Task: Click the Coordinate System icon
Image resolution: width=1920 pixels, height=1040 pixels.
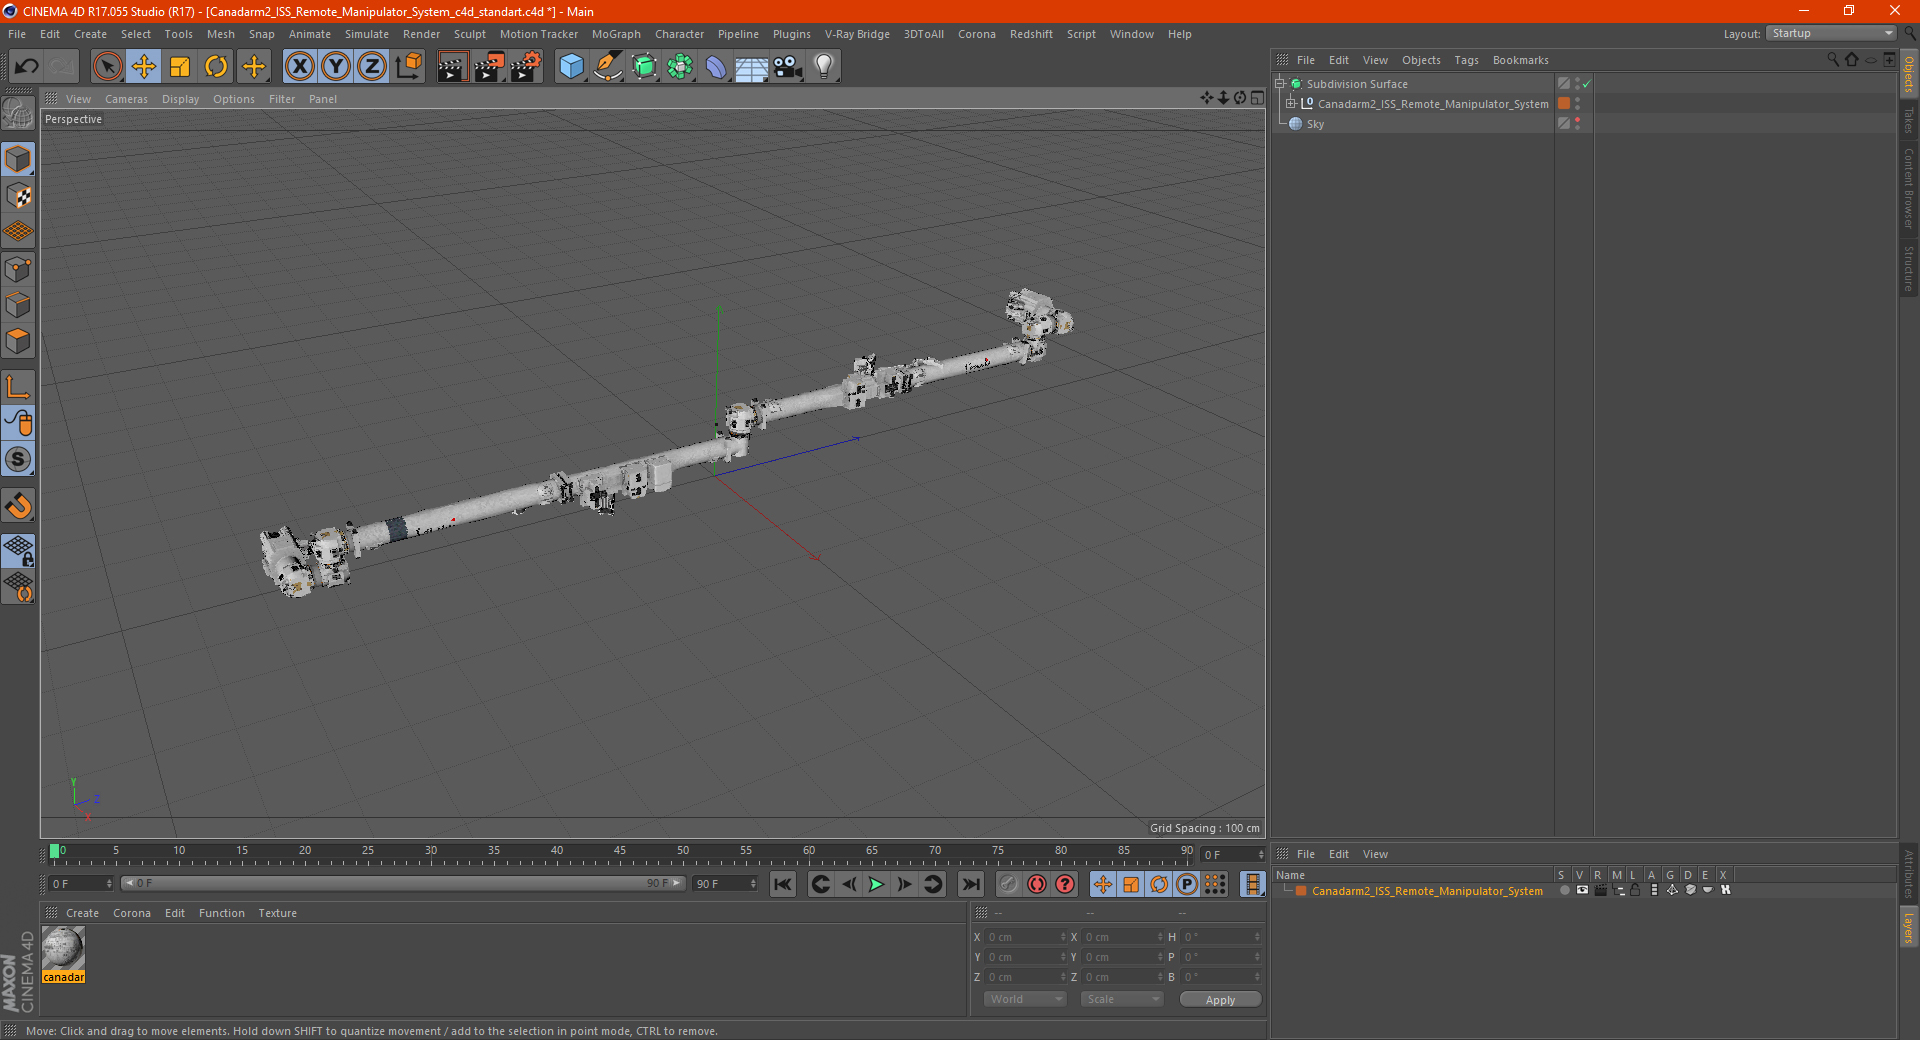Action: coord(408,67)
